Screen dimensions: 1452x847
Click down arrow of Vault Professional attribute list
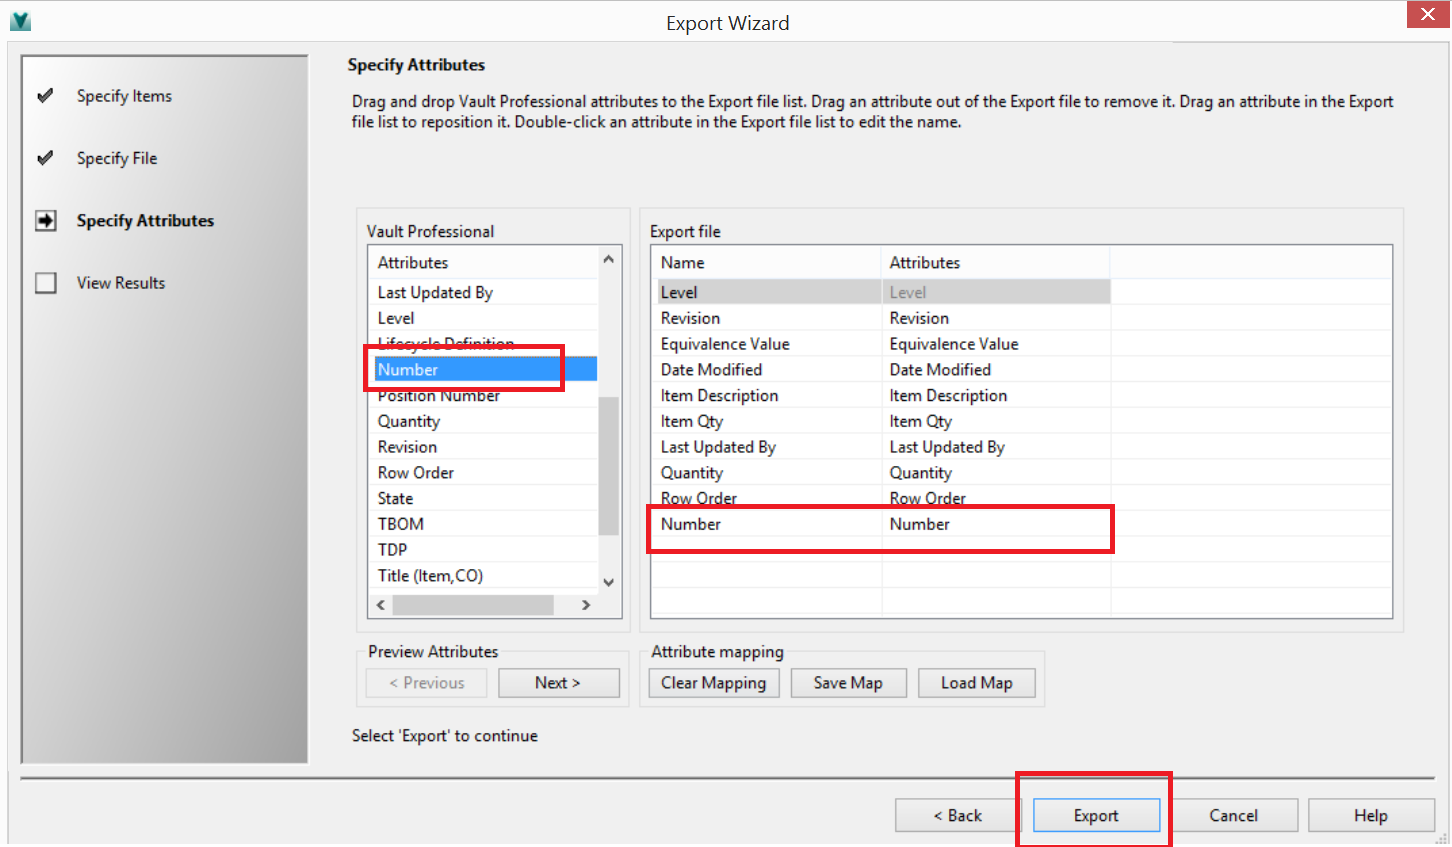coord(609,582)
